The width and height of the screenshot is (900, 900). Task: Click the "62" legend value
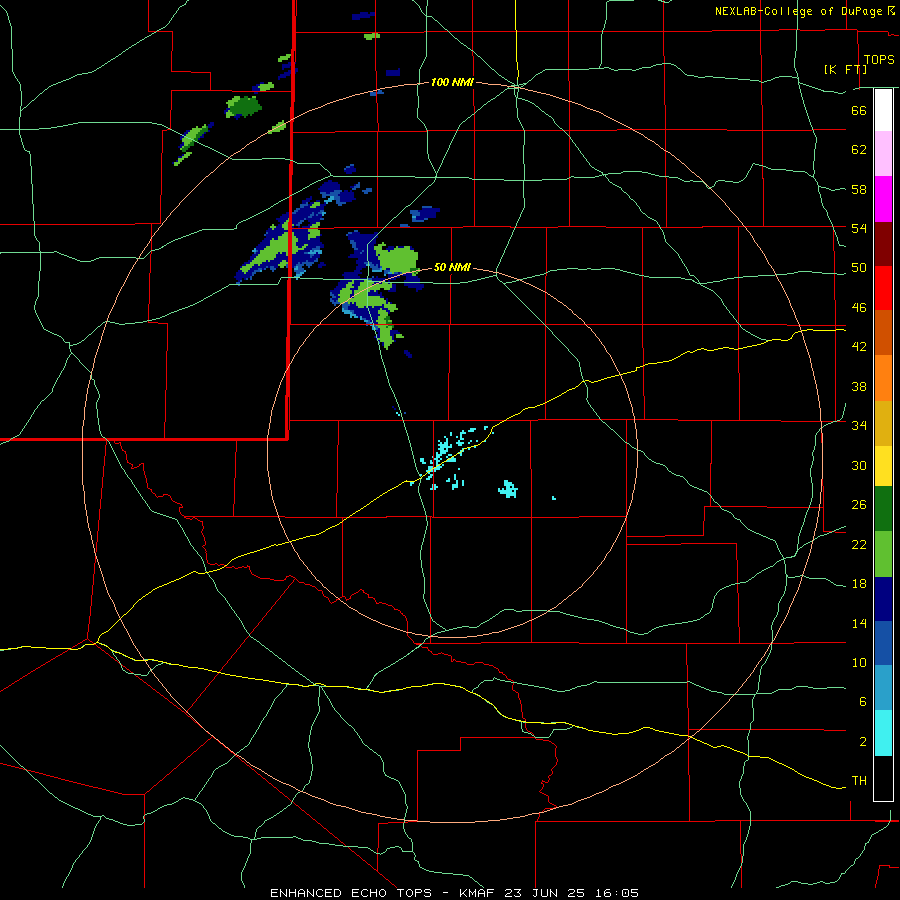pos(859,150)
